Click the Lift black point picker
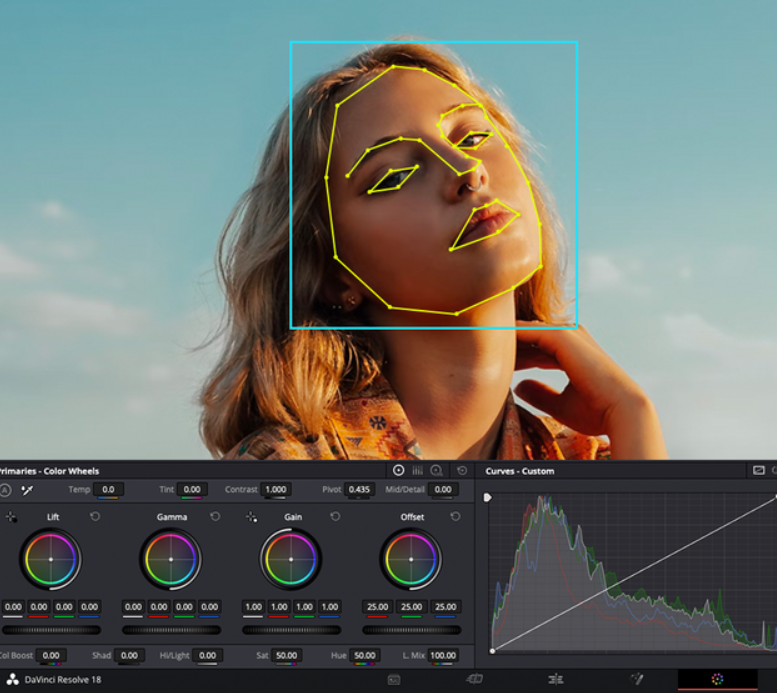The width and height of the screenshot is (777, 693). pos(11,517)
